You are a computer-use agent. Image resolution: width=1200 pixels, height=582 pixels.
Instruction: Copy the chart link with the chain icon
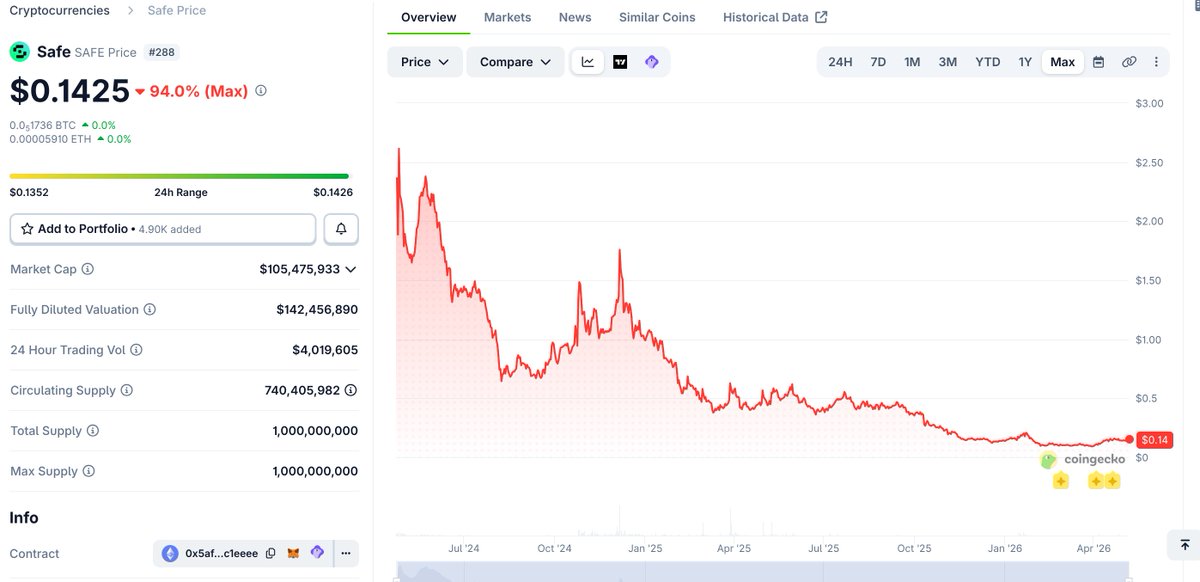1129,62
